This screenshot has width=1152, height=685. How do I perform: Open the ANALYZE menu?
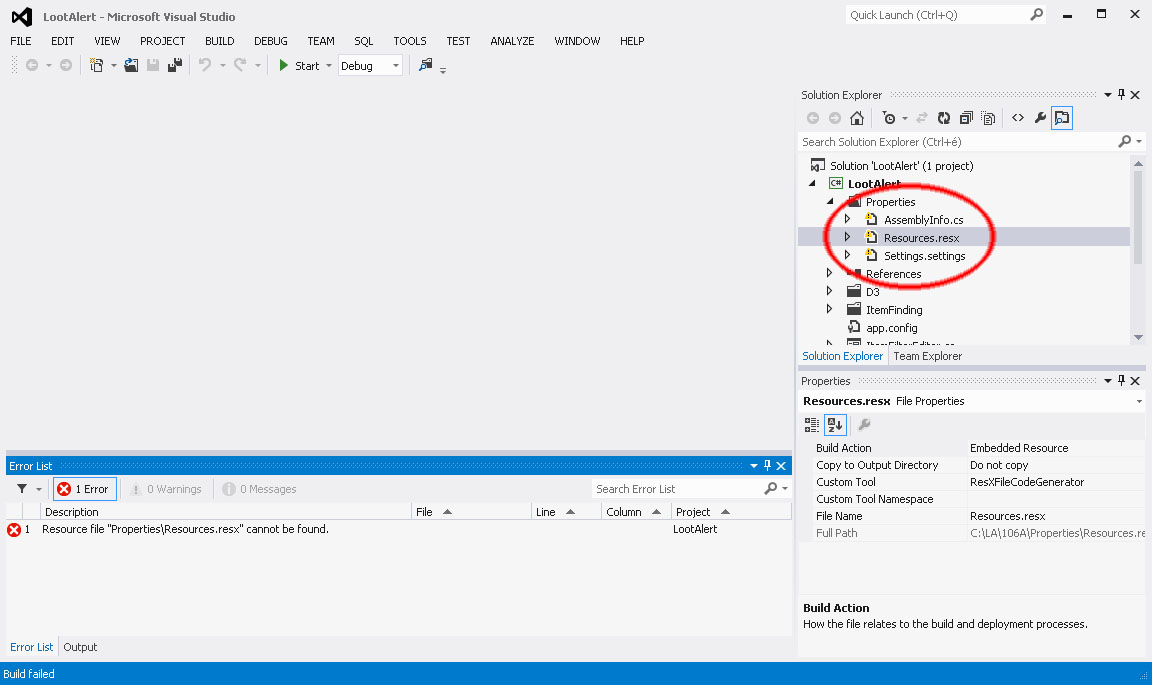pos(512,41)
